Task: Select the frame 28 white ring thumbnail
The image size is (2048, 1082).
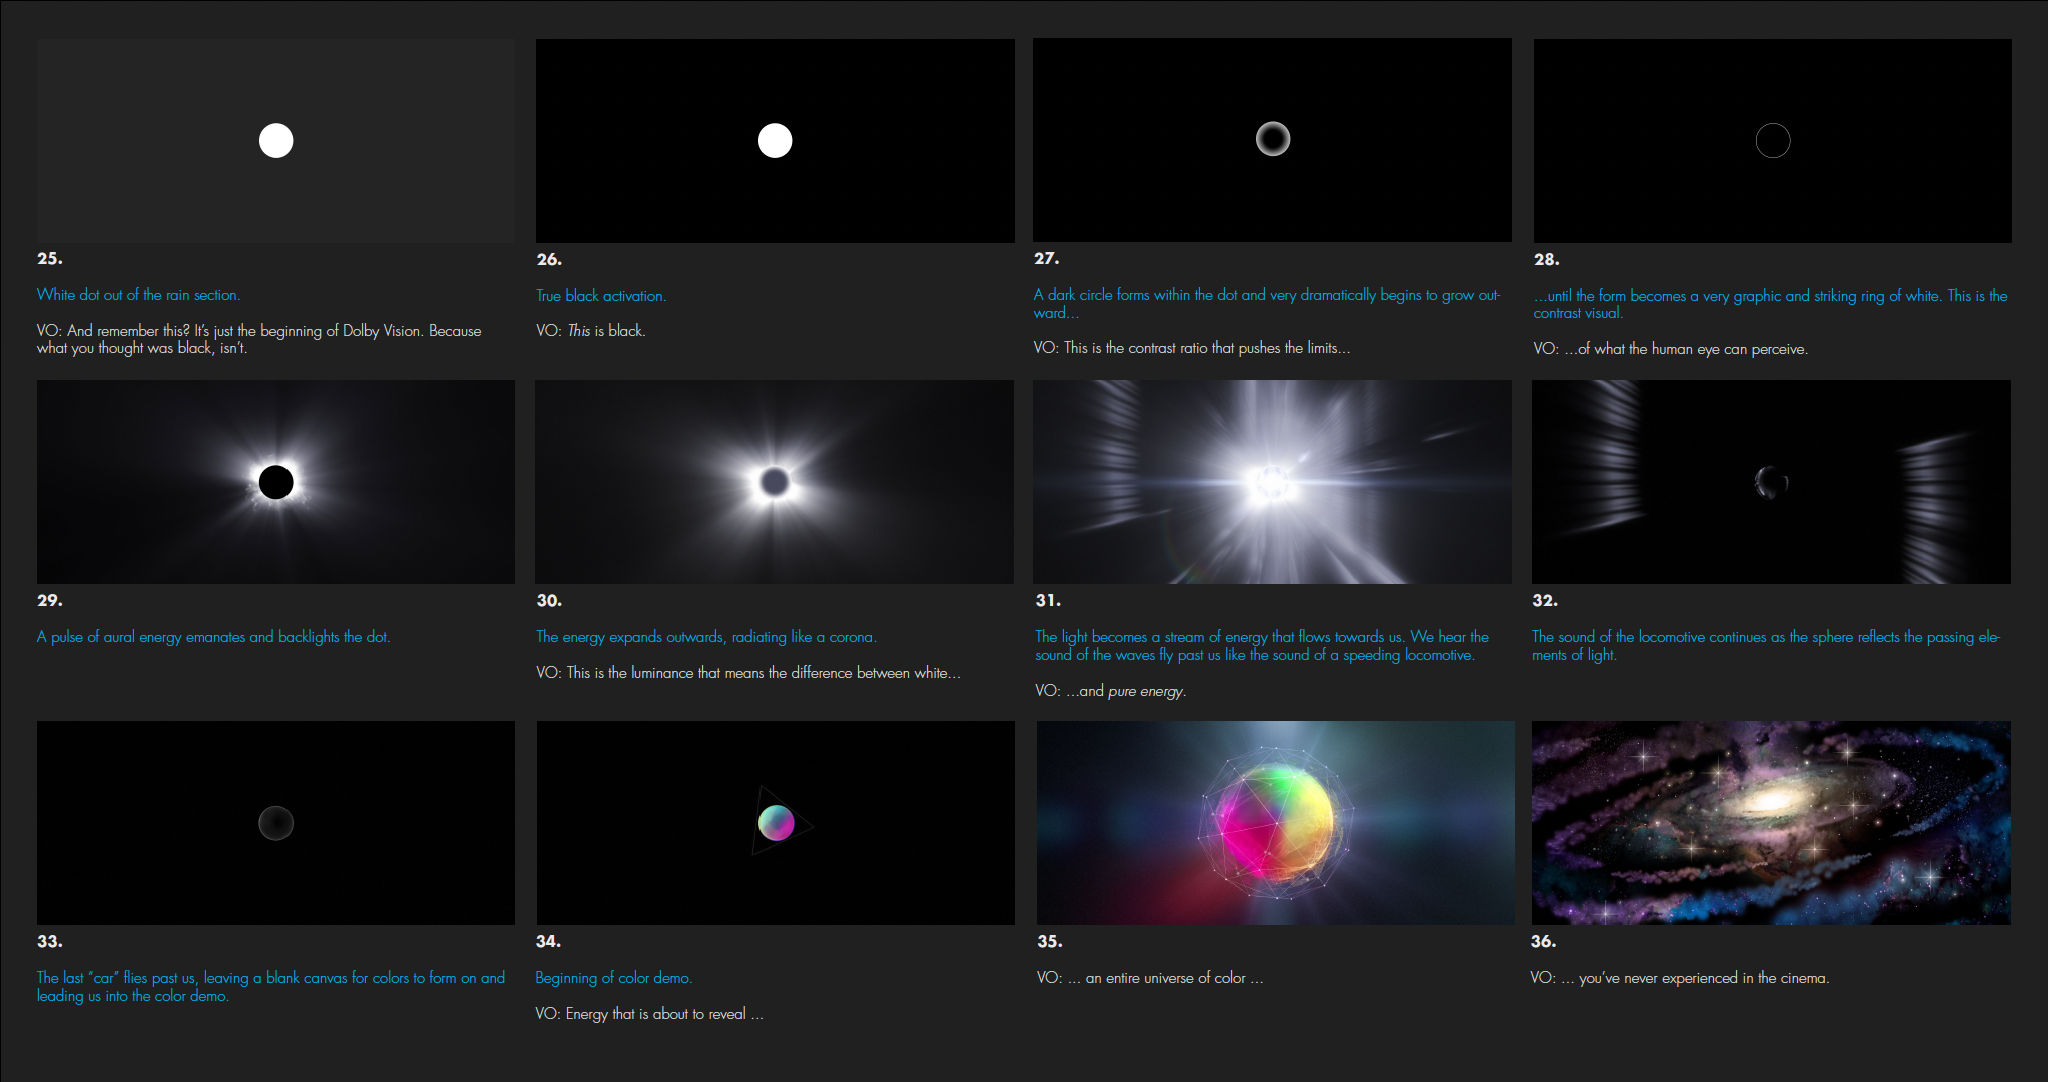Action: [x=1772, y=140]
